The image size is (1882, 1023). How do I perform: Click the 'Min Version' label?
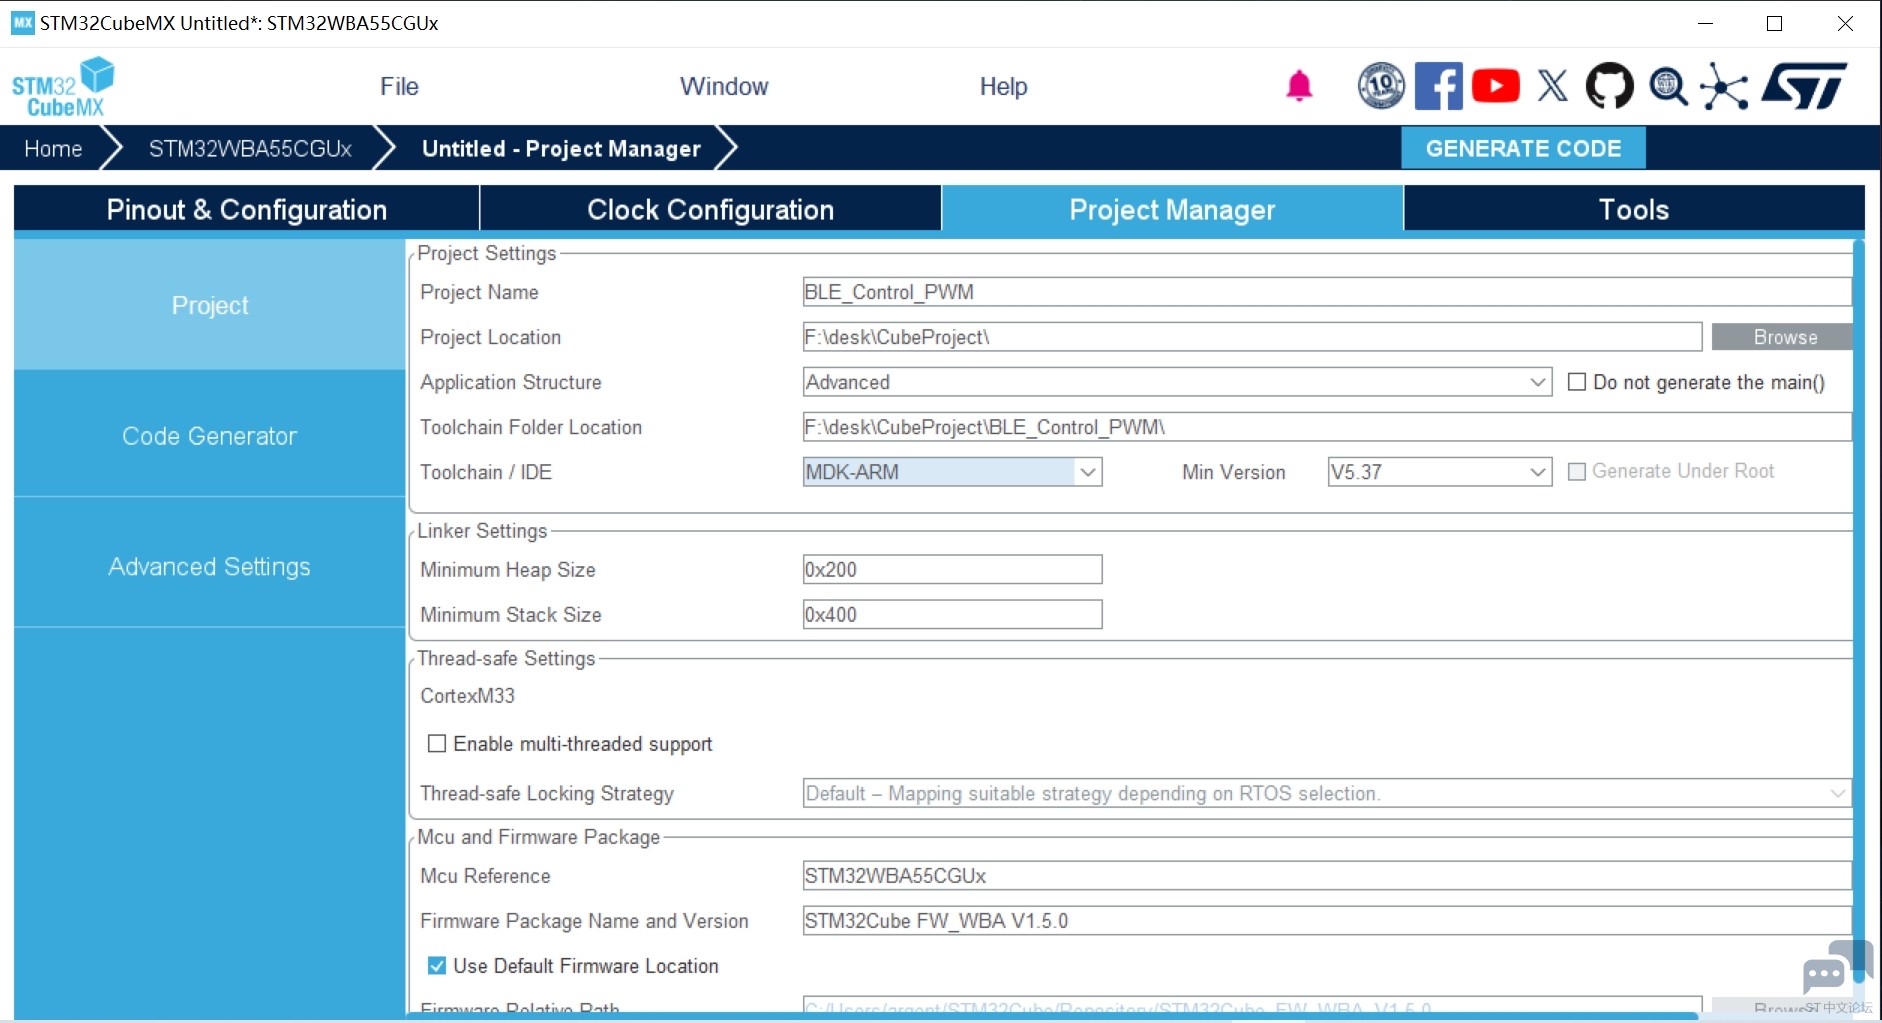1233,472
